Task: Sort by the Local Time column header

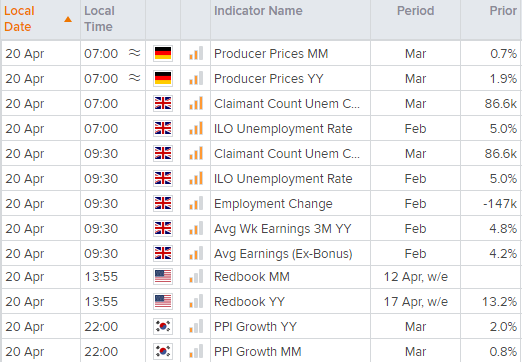Action: pos(99,19)
